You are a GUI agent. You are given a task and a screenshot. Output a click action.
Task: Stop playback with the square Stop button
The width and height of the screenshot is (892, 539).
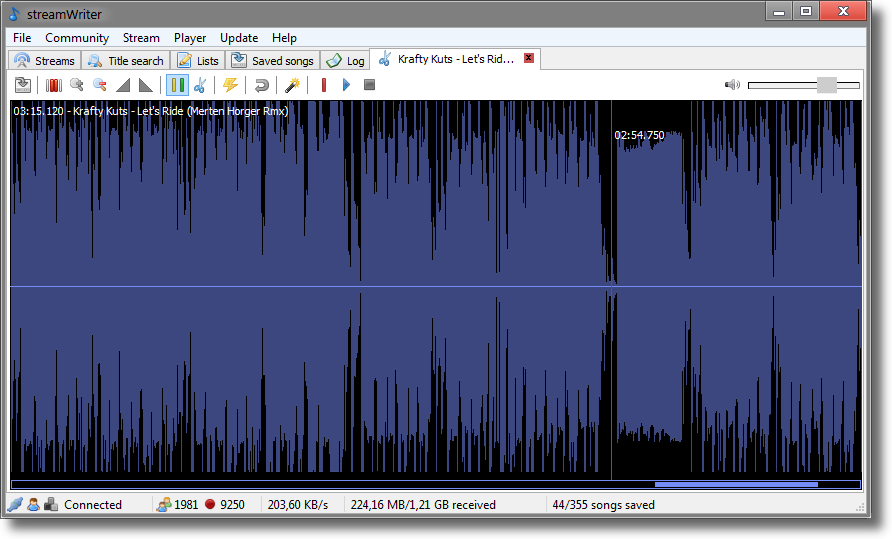click(x=369, y=85)
